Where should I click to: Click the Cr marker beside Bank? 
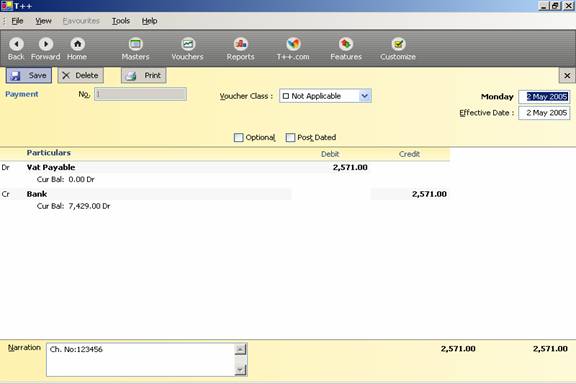point(6,194)
